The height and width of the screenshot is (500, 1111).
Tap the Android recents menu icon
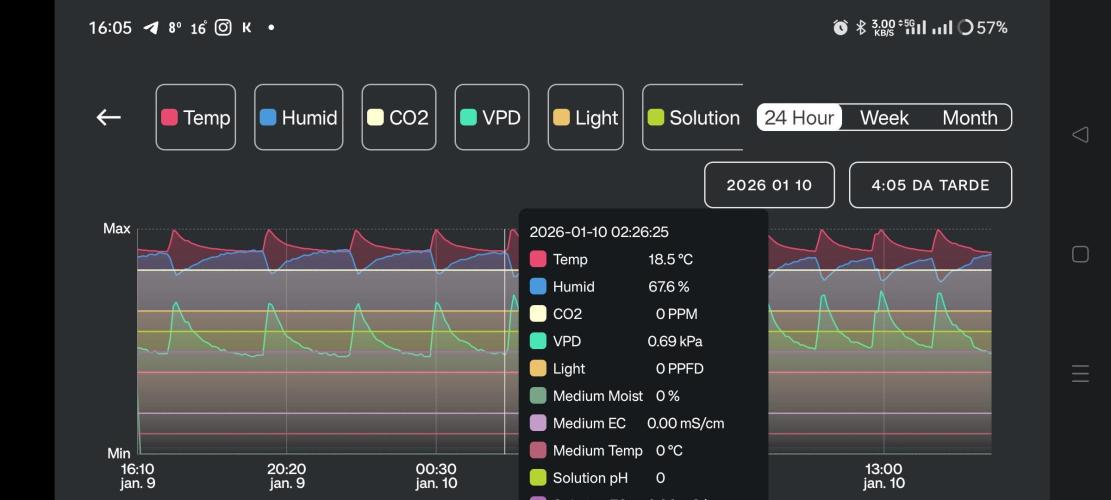(1080, 374)
